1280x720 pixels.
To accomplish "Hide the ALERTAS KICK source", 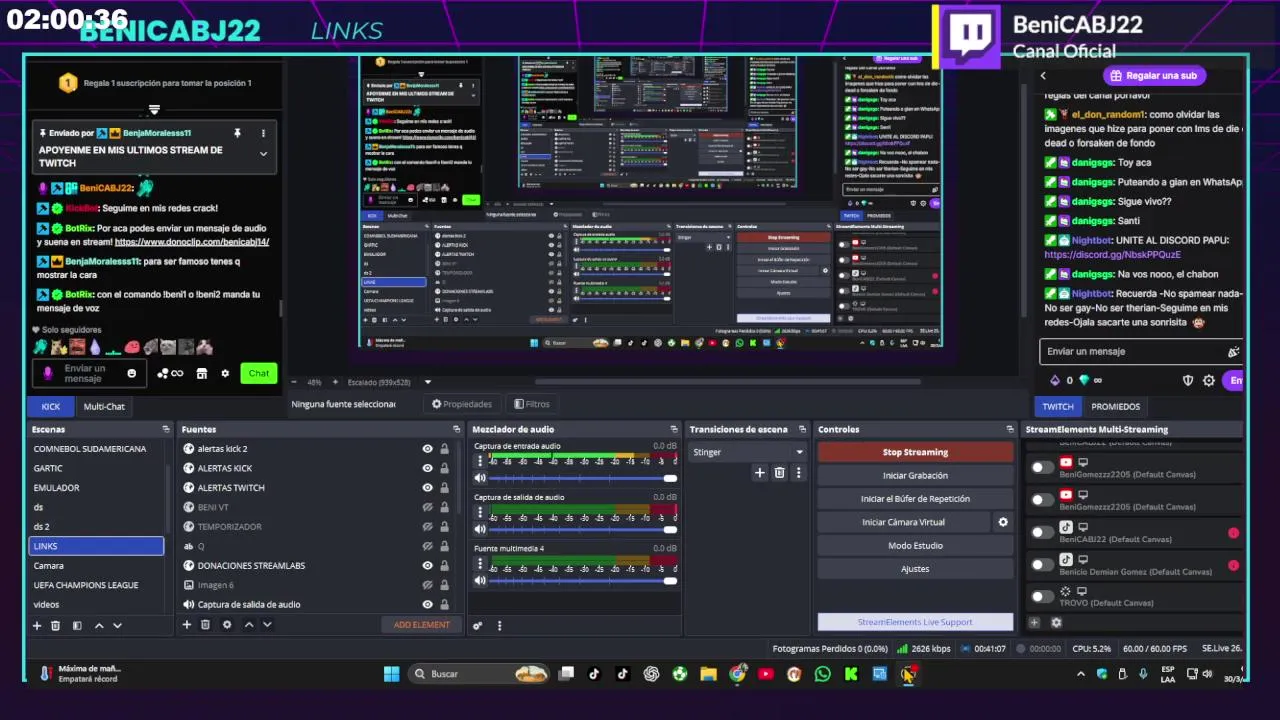I will [x=427, y=468].
